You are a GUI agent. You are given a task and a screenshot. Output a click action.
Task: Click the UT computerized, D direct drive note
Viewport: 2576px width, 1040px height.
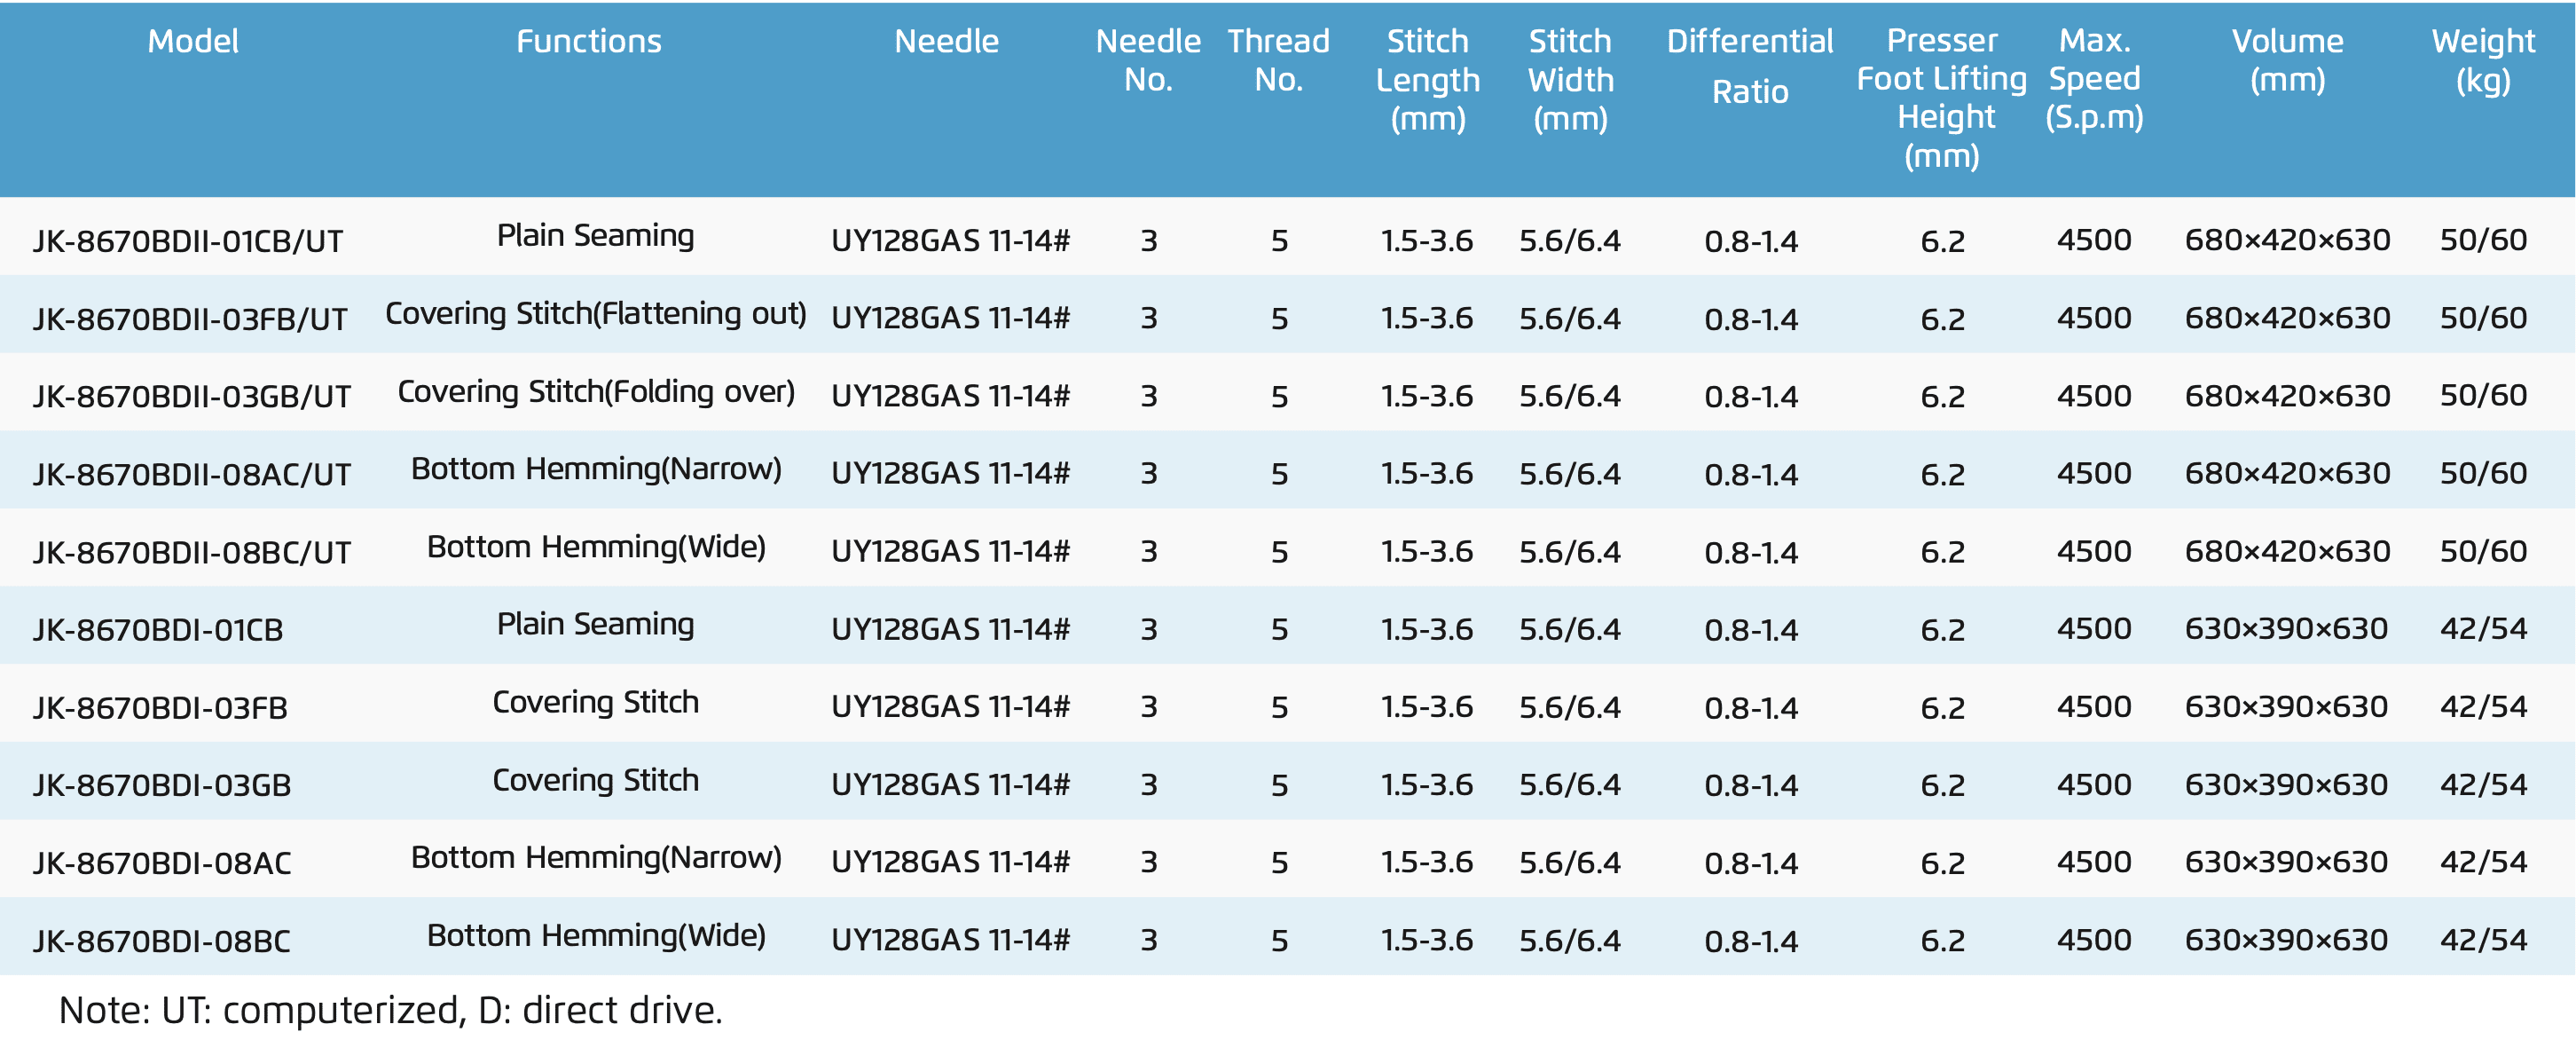[x=391, y=1010]
